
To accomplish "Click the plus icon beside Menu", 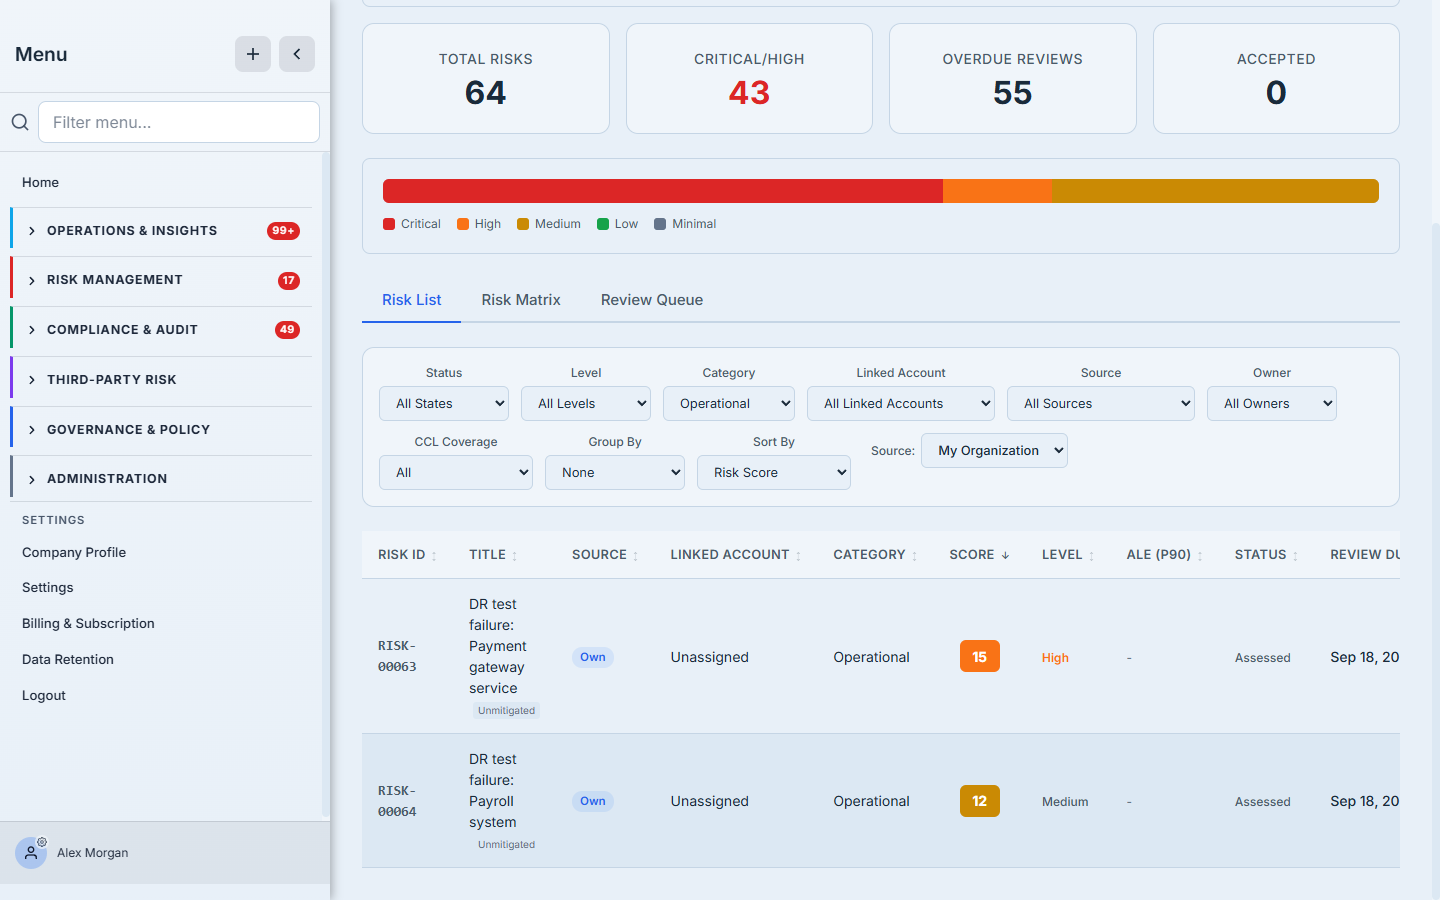I will 253,54.
